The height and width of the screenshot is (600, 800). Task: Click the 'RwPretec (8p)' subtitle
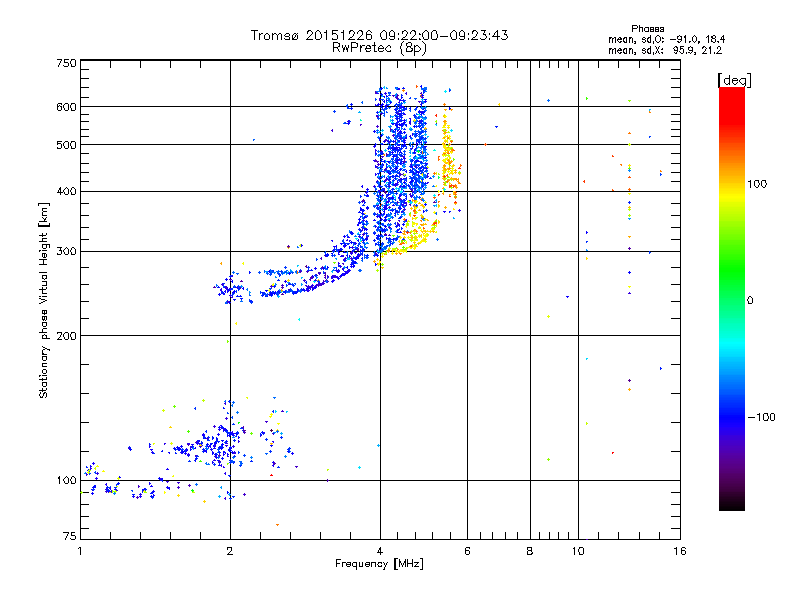pos(379,48)
